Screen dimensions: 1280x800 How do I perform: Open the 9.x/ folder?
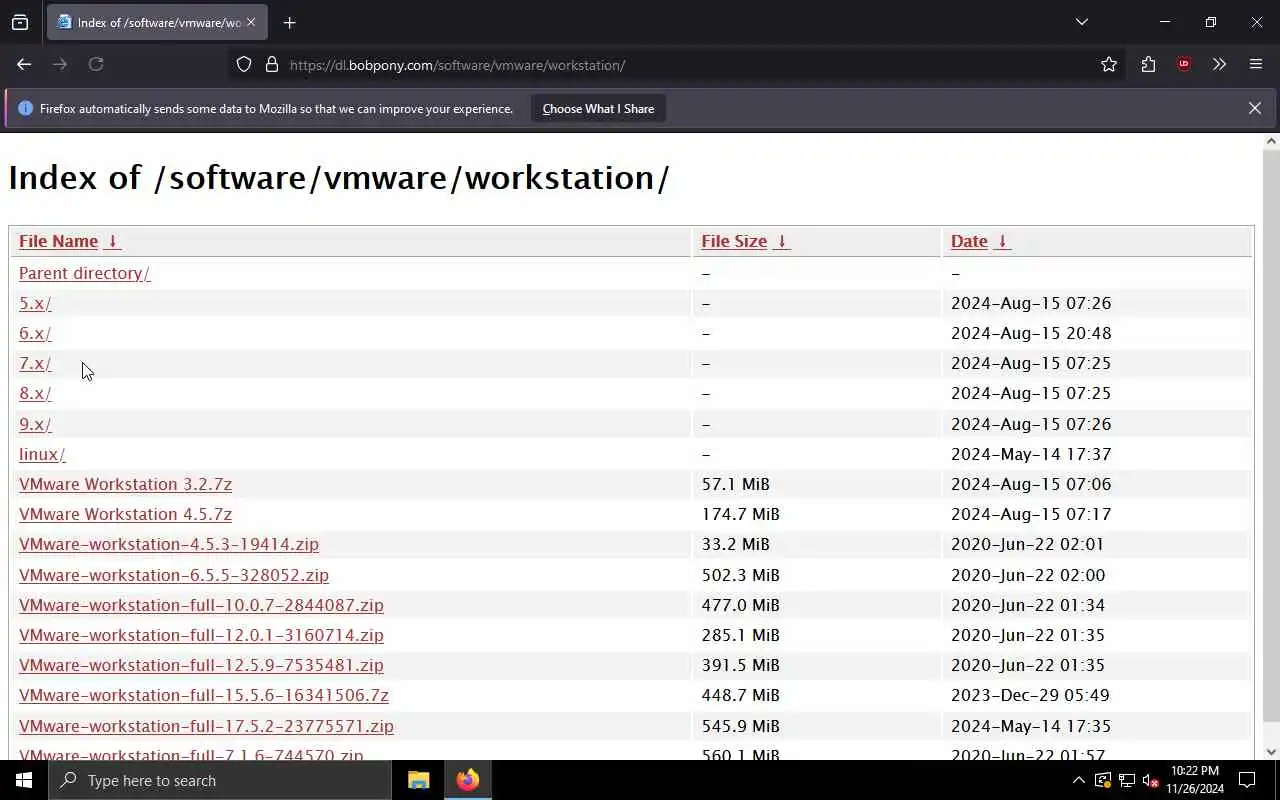point(35,424)
